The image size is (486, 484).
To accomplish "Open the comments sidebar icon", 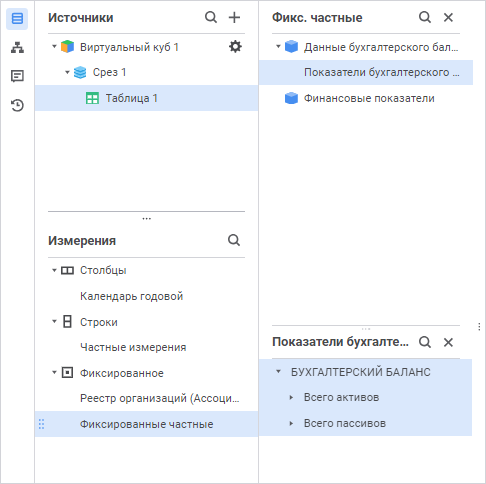I will pyautogui.click(x=17, y=76).
